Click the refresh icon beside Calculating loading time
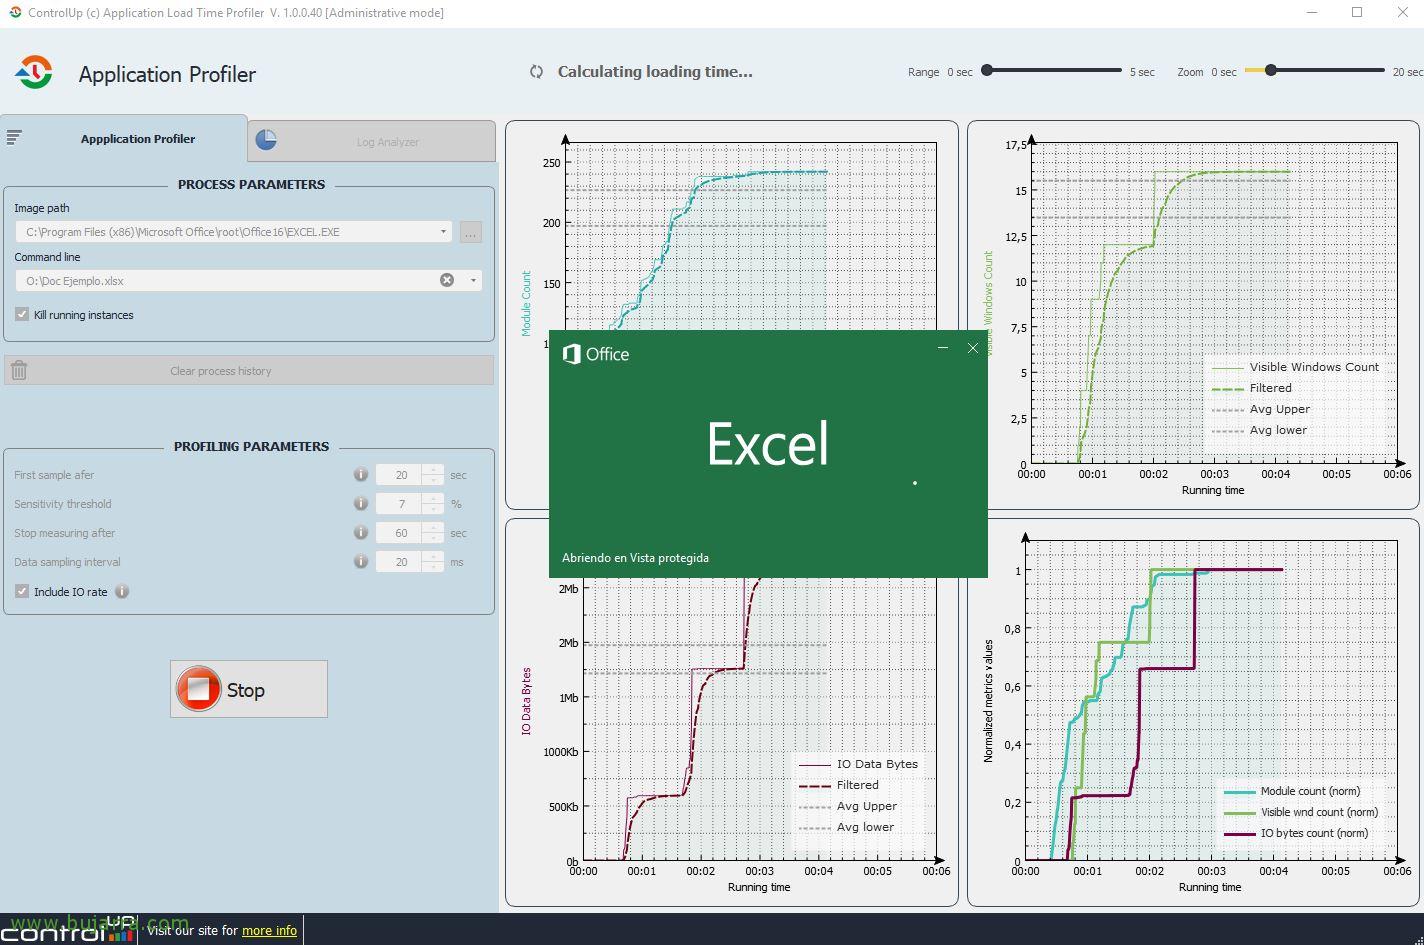This screenshot has height=945, width=1424. point(537,72)
